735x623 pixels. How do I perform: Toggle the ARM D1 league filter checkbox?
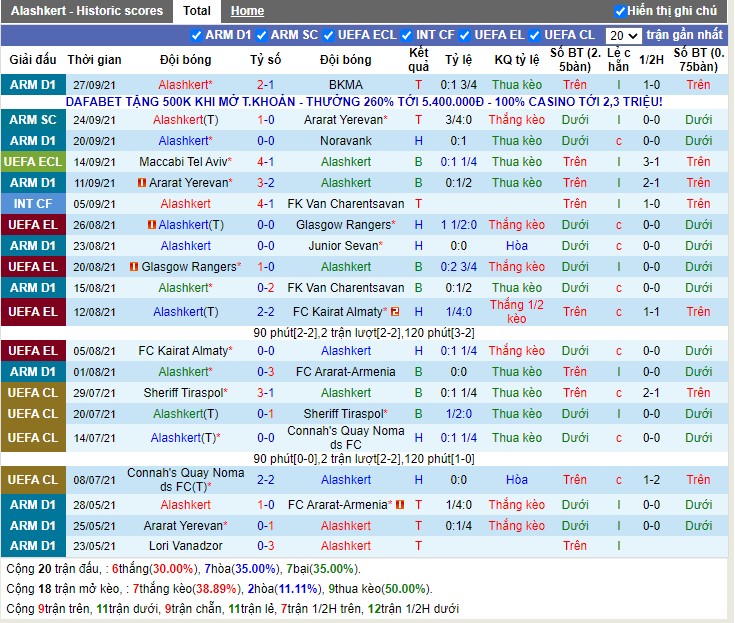coord(197,35)
